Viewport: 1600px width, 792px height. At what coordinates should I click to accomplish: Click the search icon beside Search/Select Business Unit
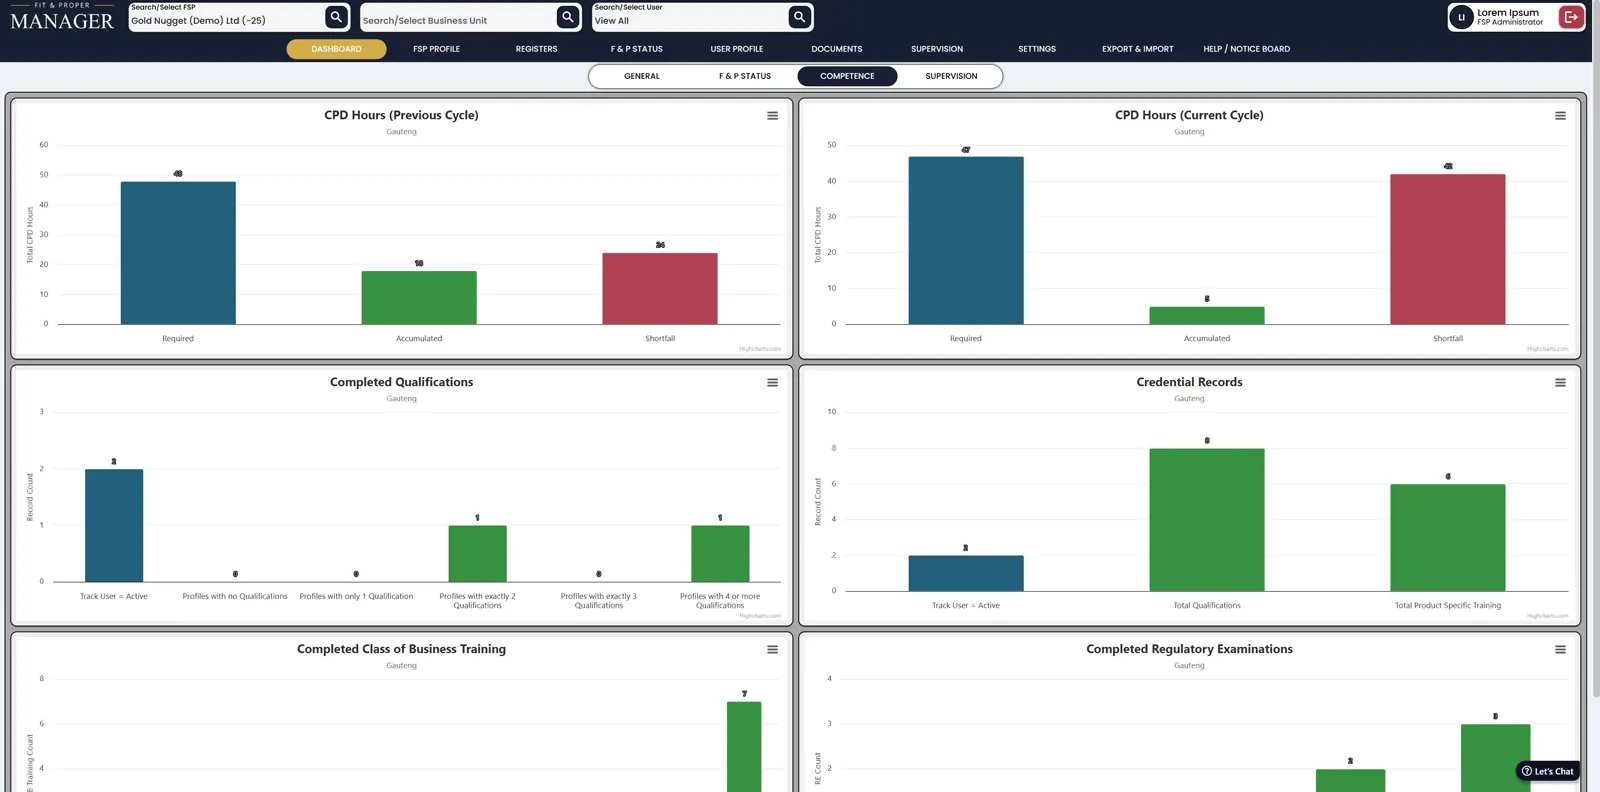click(568, 17)
